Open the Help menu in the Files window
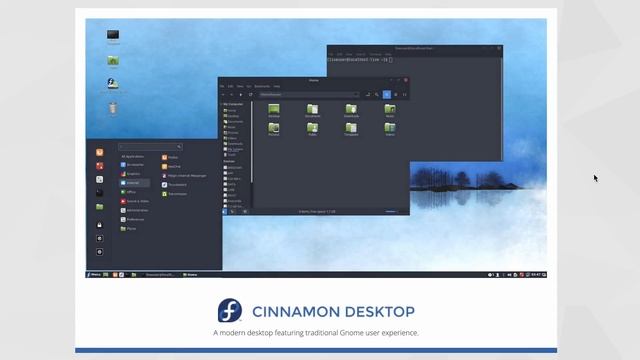 click(277, 87)
